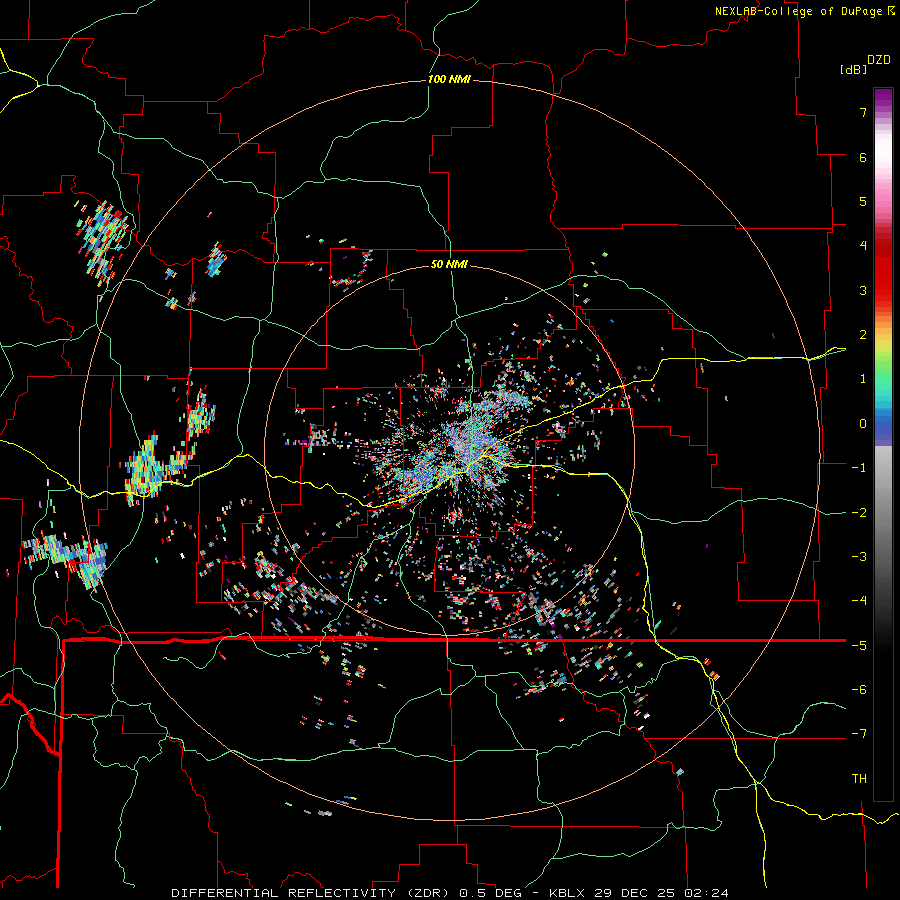Click the 5 value on color scale
Screen dimensions: 900x900
(863, 201)
